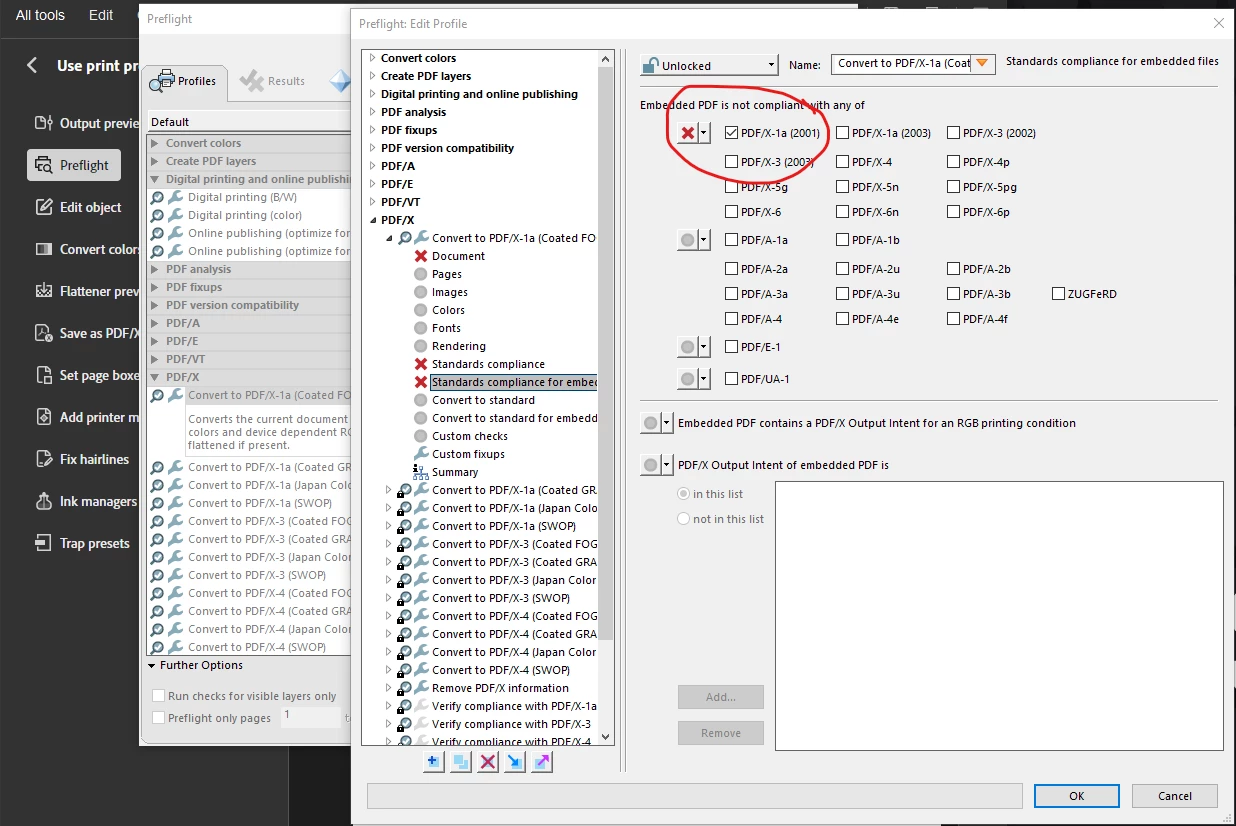Check the PDF/X-4 checkbox
This screenshot has width=1236, height=826.
coord(843,161)
